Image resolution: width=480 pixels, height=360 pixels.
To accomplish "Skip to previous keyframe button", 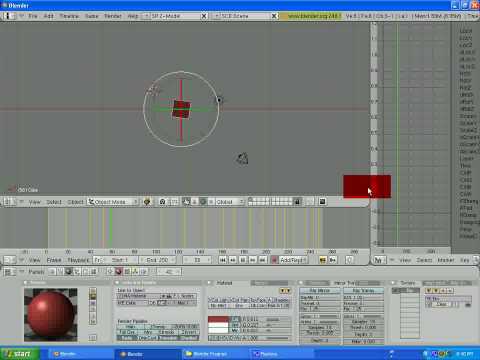I will click(233, 260).
